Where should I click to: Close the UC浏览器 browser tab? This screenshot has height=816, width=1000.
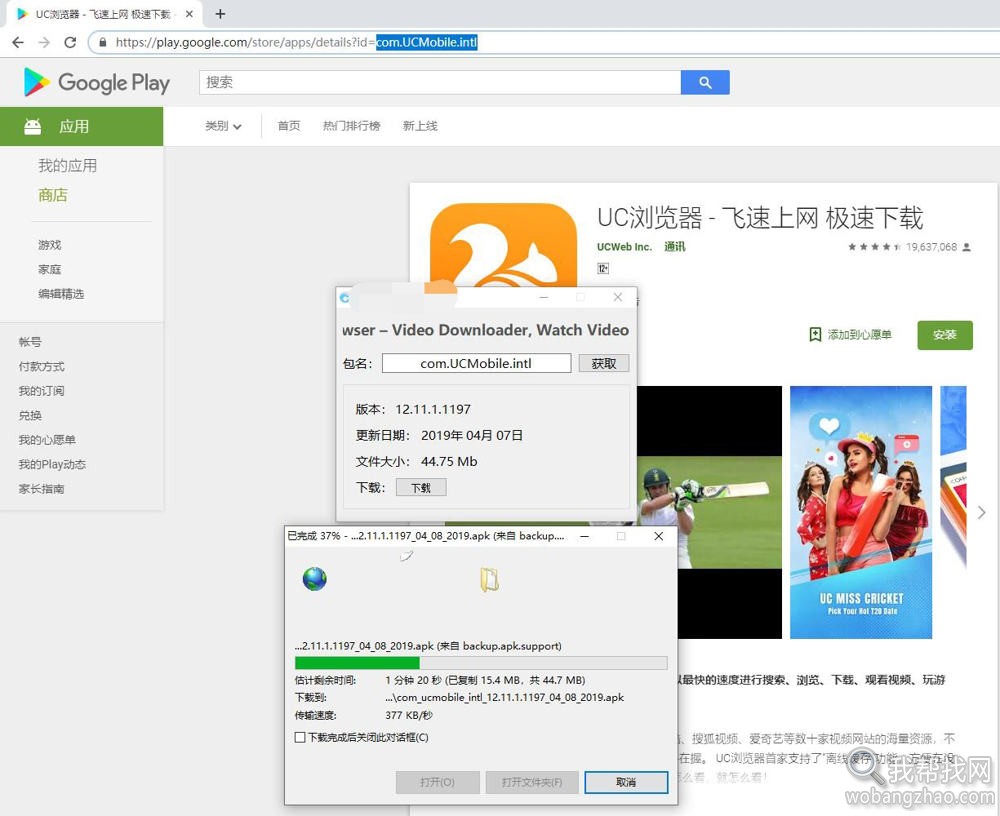[189, 14]
